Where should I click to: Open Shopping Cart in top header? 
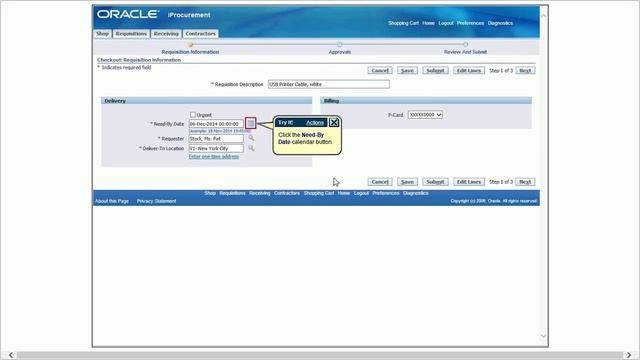coord(403,23)
